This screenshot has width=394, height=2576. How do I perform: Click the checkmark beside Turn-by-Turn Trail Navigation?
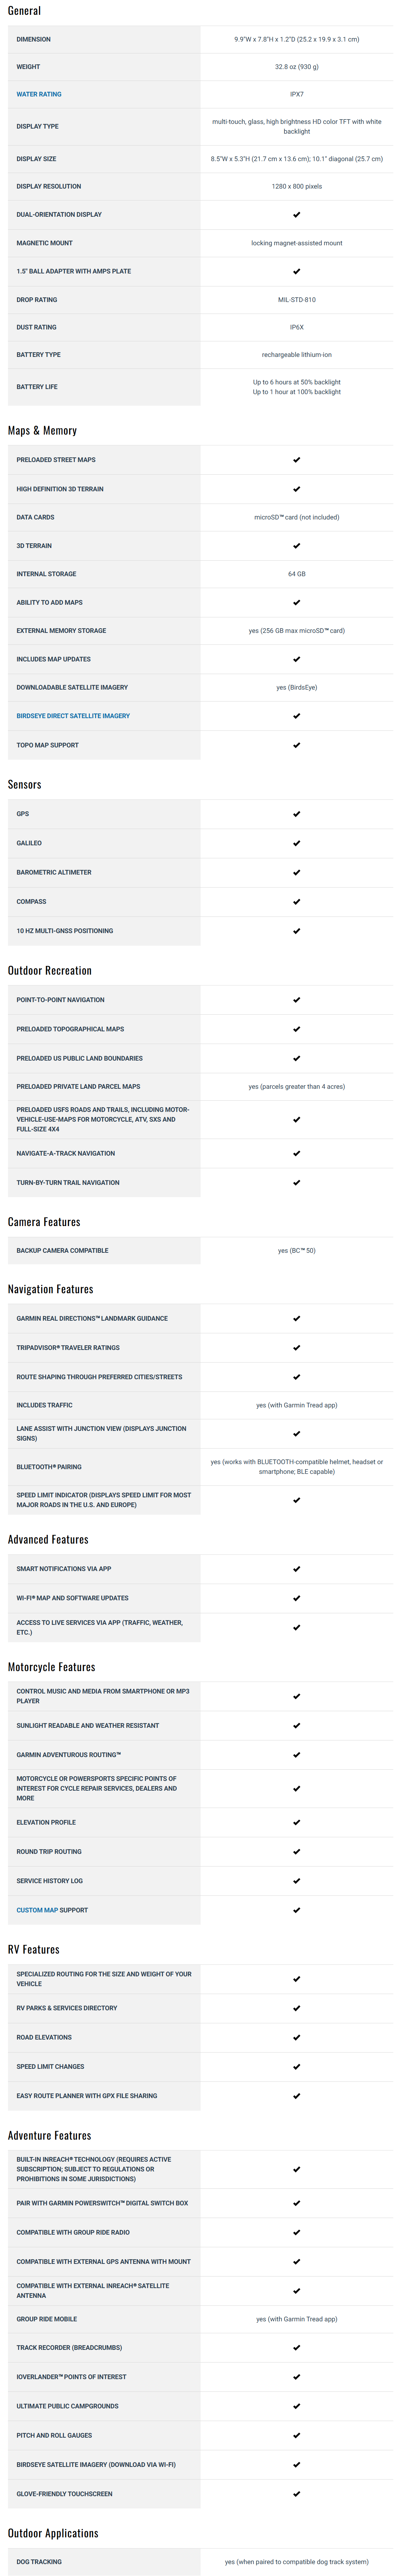coord(296,1183)
